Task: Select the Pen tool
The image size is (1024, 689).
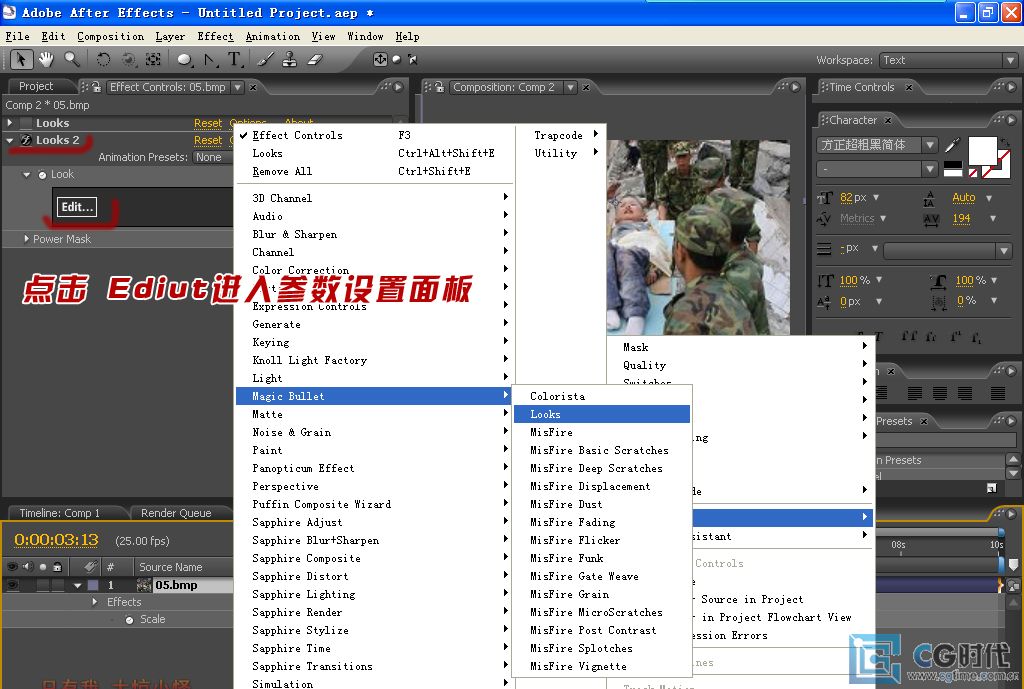Action: pyautogui.click(x=210, y=59)
